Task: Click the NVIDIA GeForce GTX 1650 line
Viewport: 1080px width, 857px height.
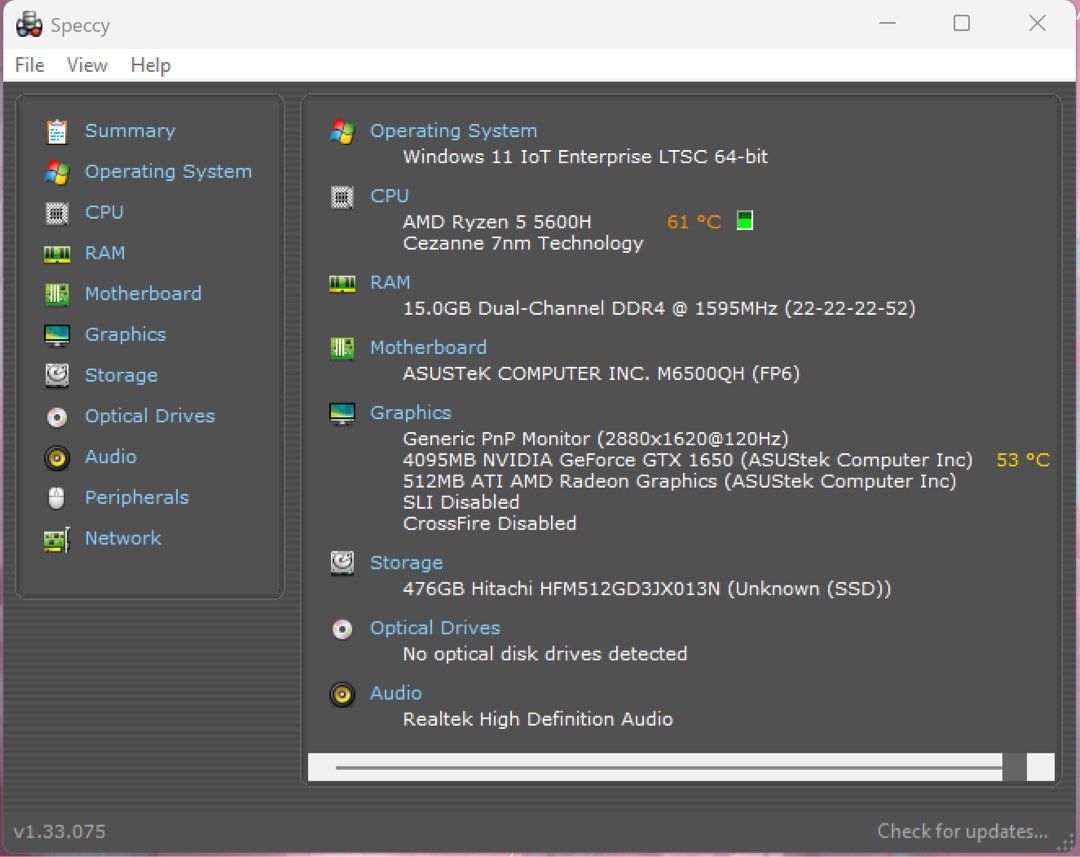Action: 688,460
